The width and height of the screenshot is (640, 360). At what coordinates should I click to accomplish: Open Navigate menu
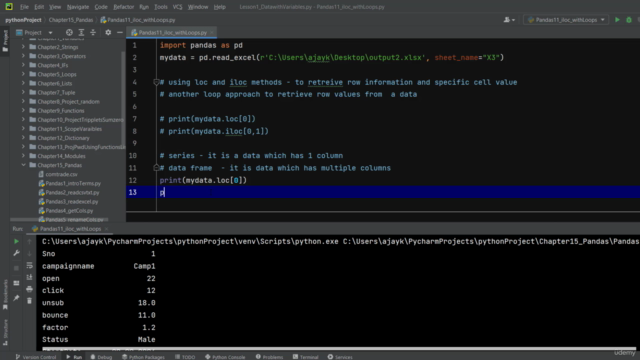point(78,7)
